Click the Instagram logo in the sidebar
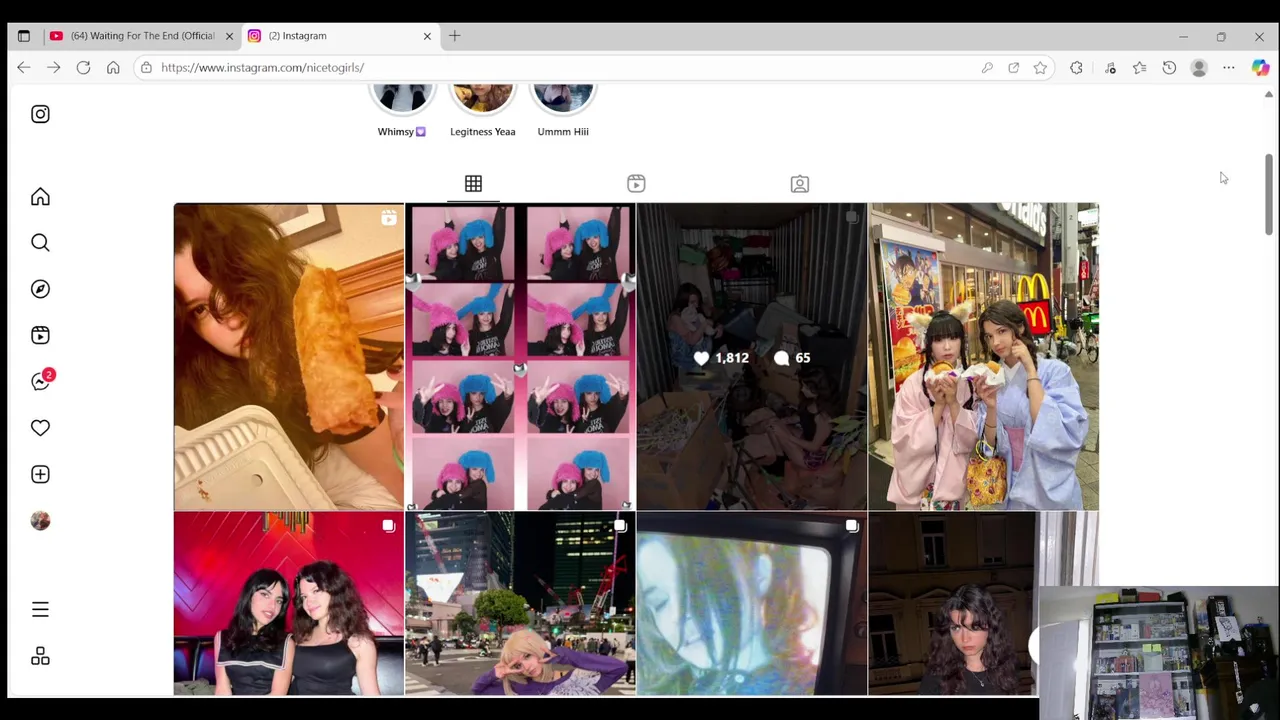The image size is (1280, 720). pos(40,114)
